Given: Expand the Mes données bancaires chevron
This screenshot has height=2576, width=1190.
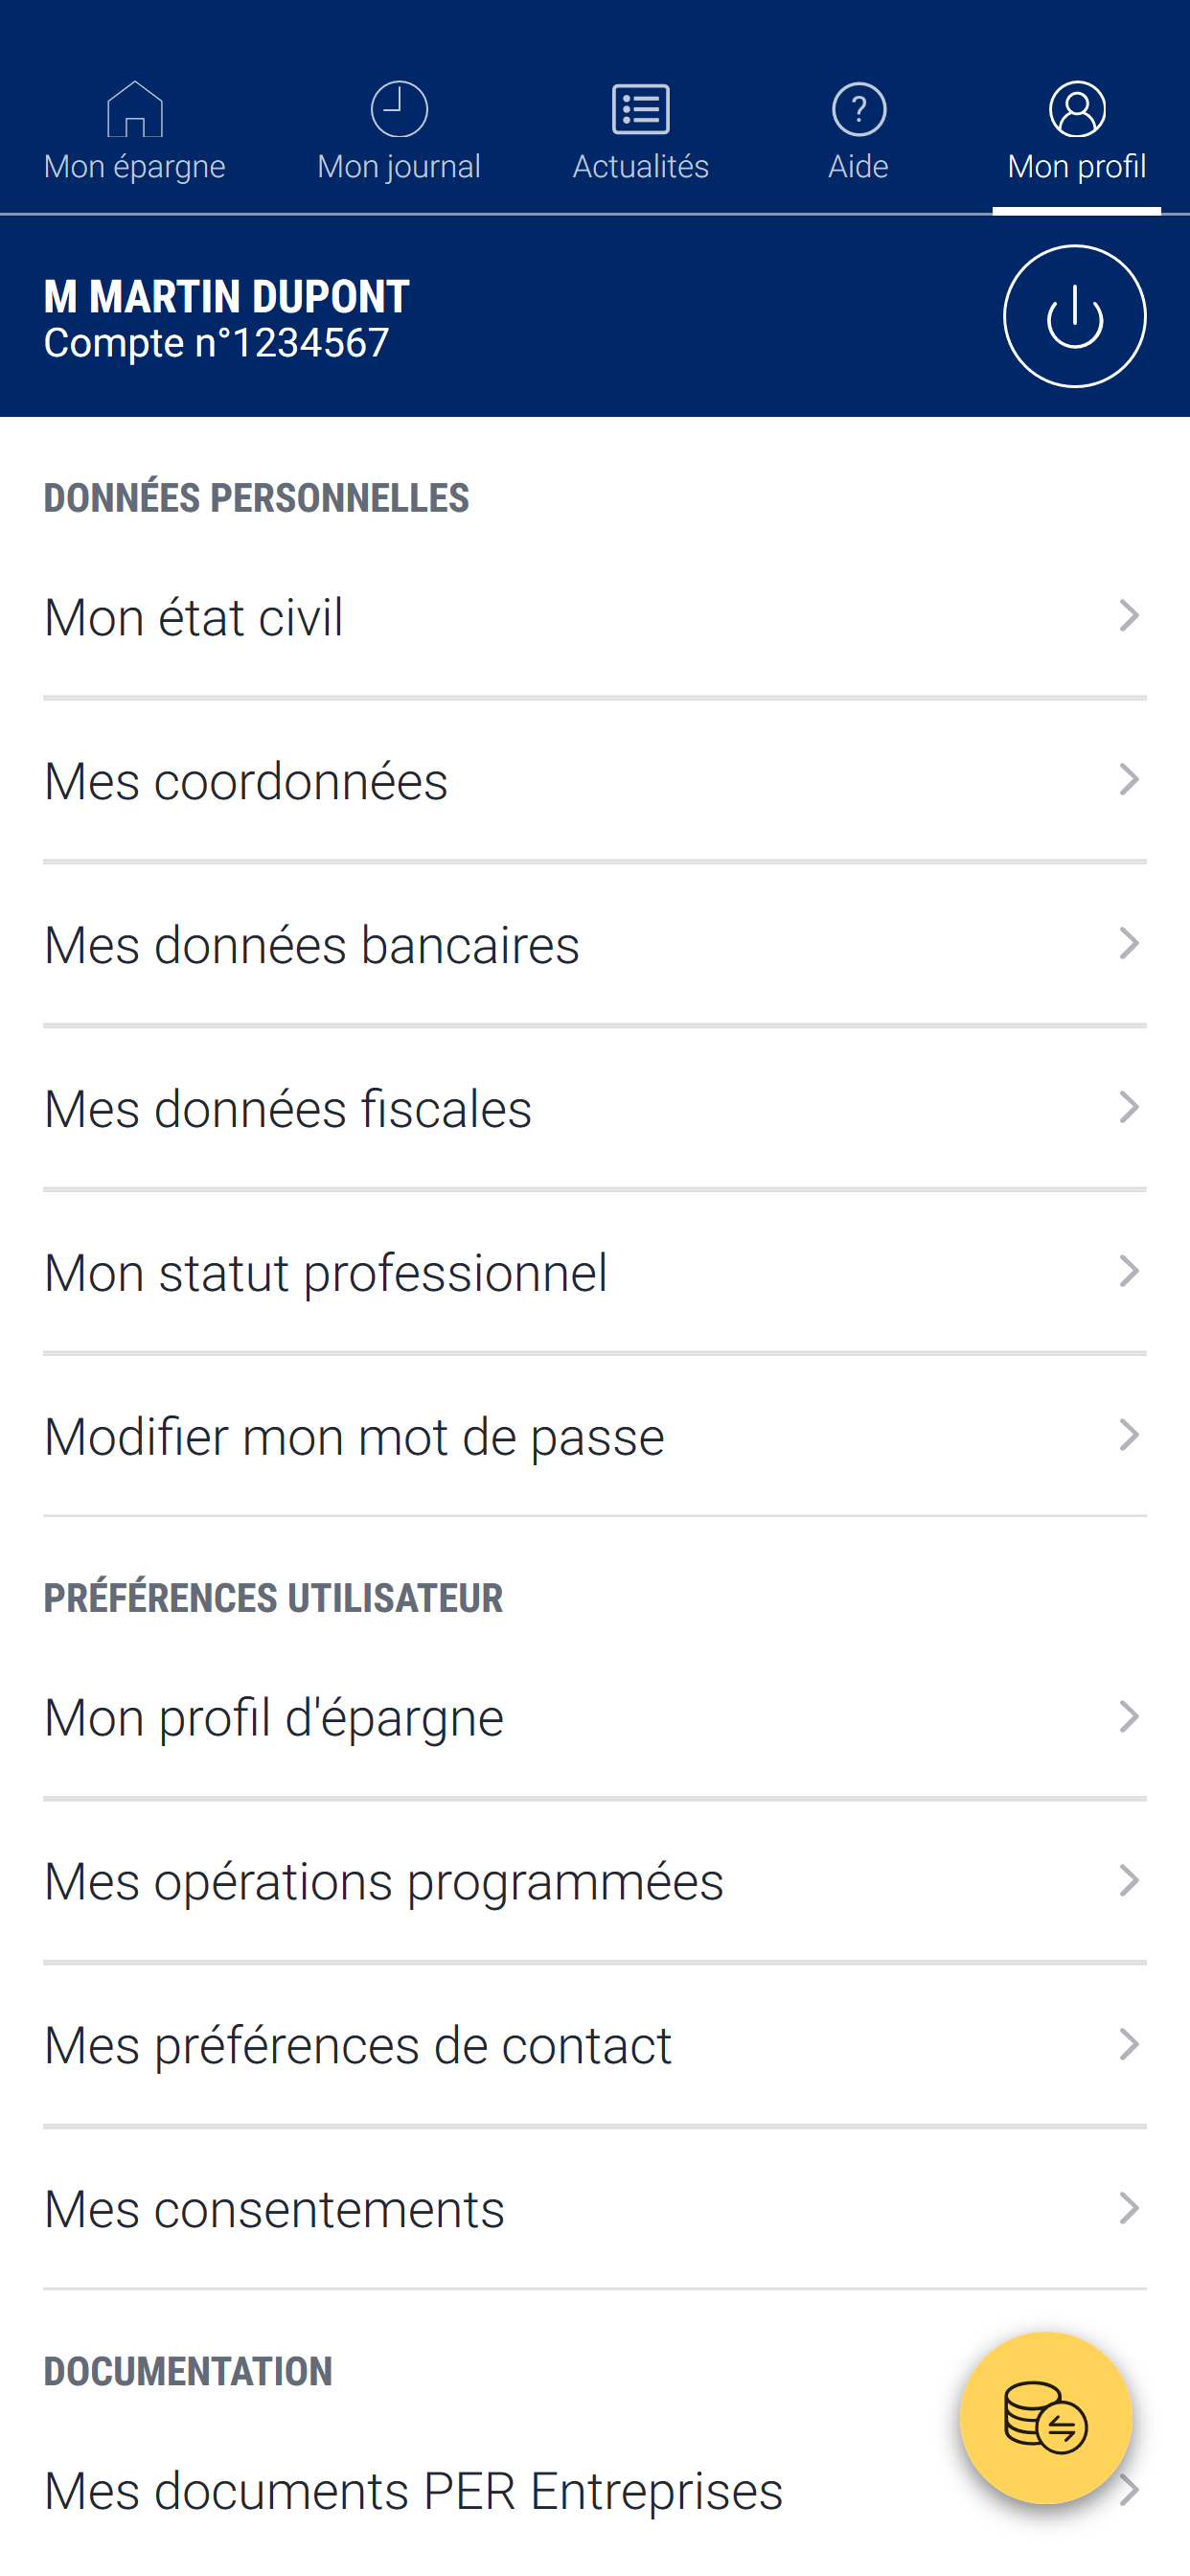Looking at the screenshot, I should [x=1129, y=944].
